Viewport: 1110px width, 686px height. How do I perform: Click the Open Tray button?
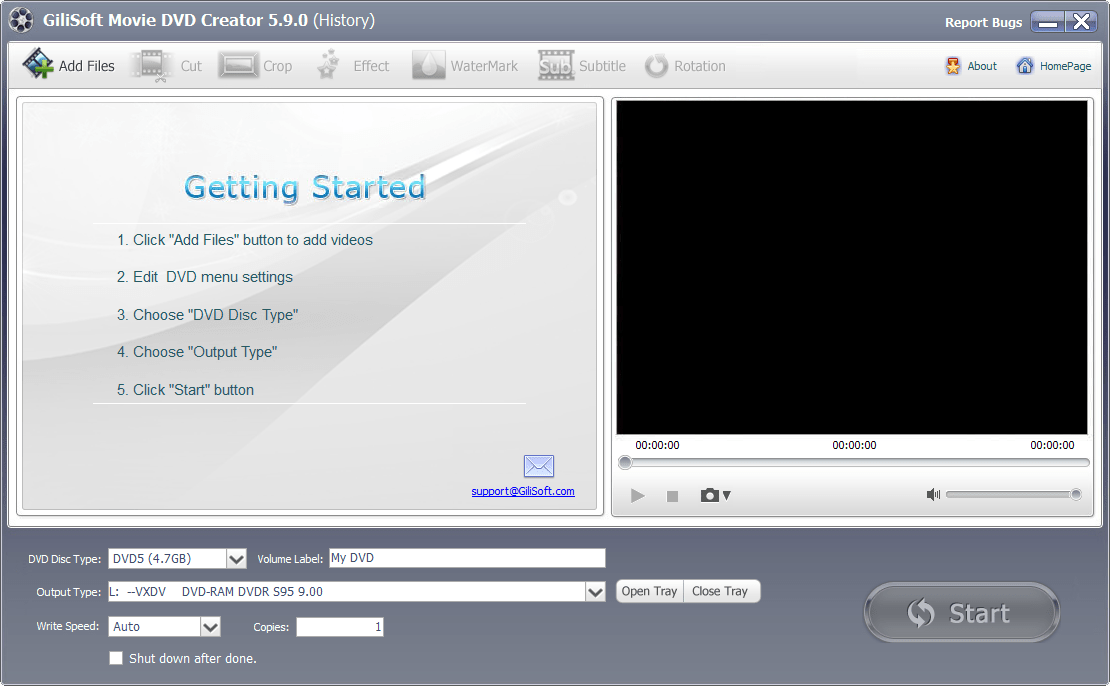(x=649, y=591)
